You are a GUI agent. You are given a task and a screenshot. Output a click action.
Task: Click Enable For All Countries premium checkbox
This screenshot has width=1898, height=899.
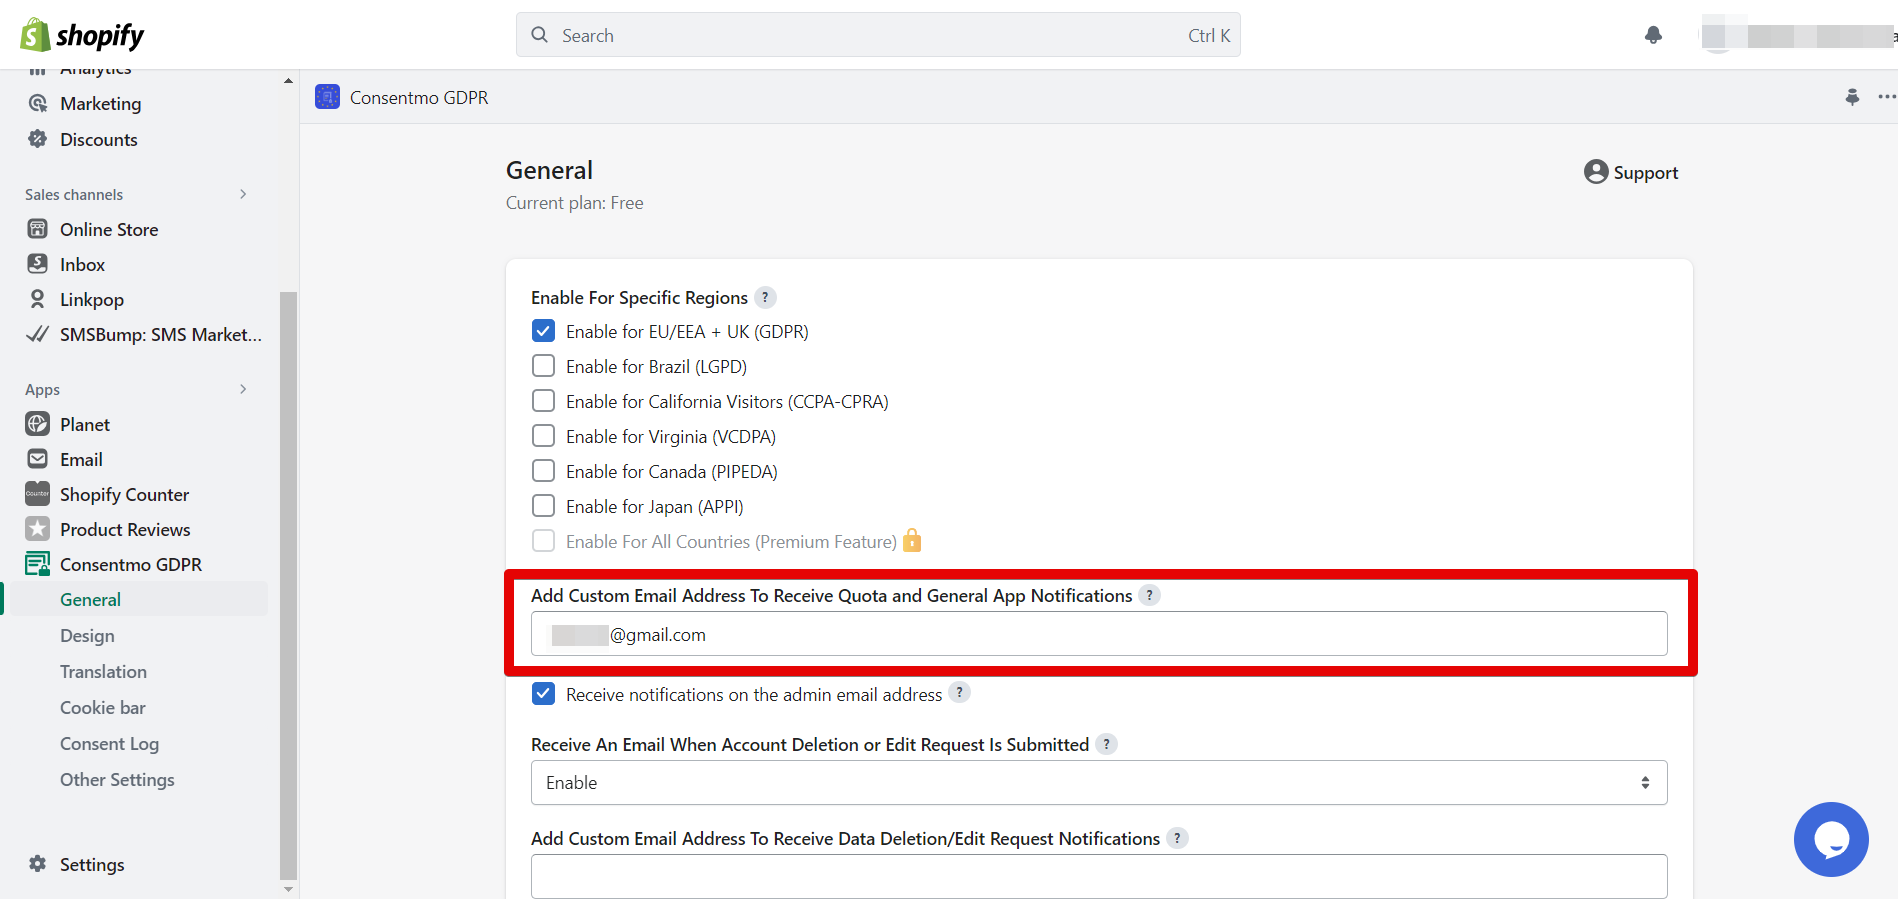tap(543, 541)
